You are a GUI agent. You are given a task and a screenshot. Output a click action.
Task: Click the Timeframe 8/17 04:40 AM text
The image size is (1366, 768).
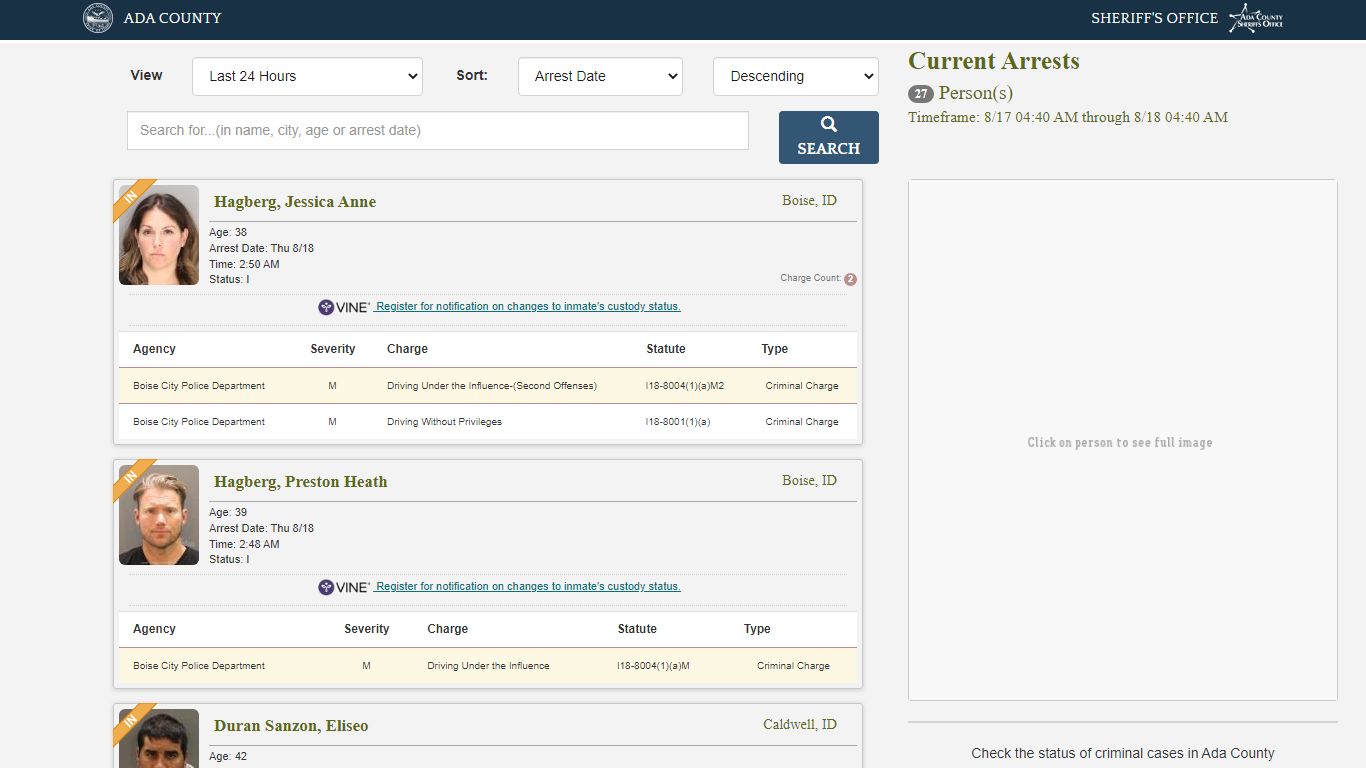point(1068,118)
